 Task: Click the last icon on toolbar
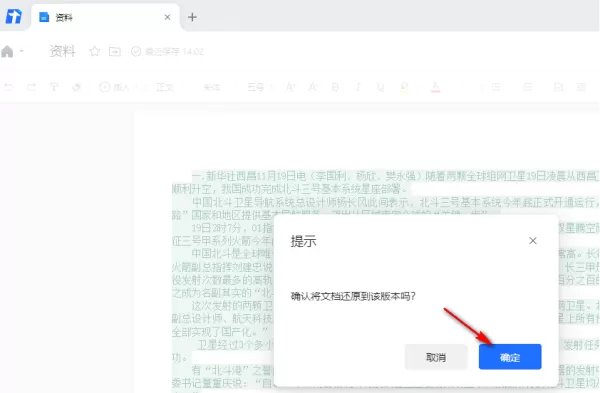coord(581,87)
